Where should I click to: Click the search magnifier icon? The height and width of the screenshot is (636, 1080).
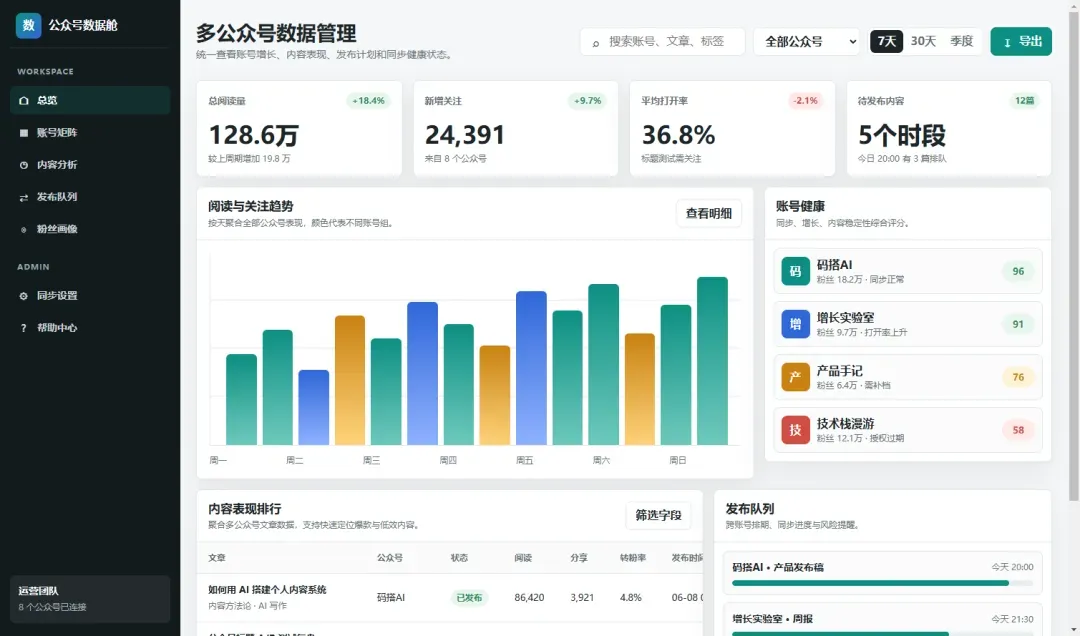[x=596, y=43]
